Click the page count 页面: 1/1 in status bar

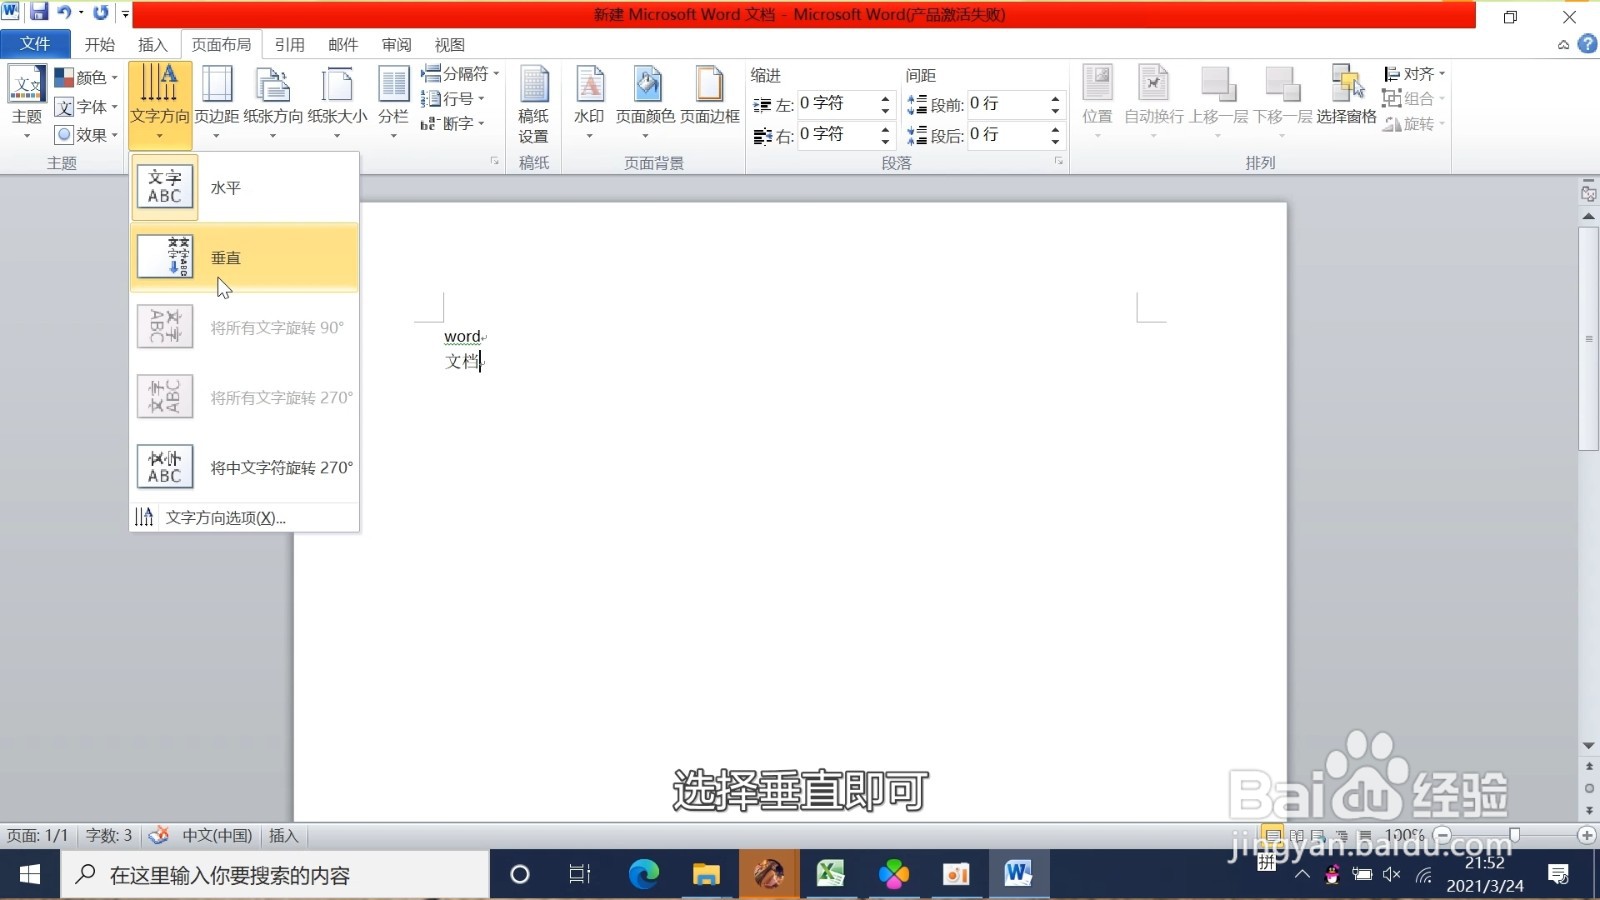tap(38, 835)
